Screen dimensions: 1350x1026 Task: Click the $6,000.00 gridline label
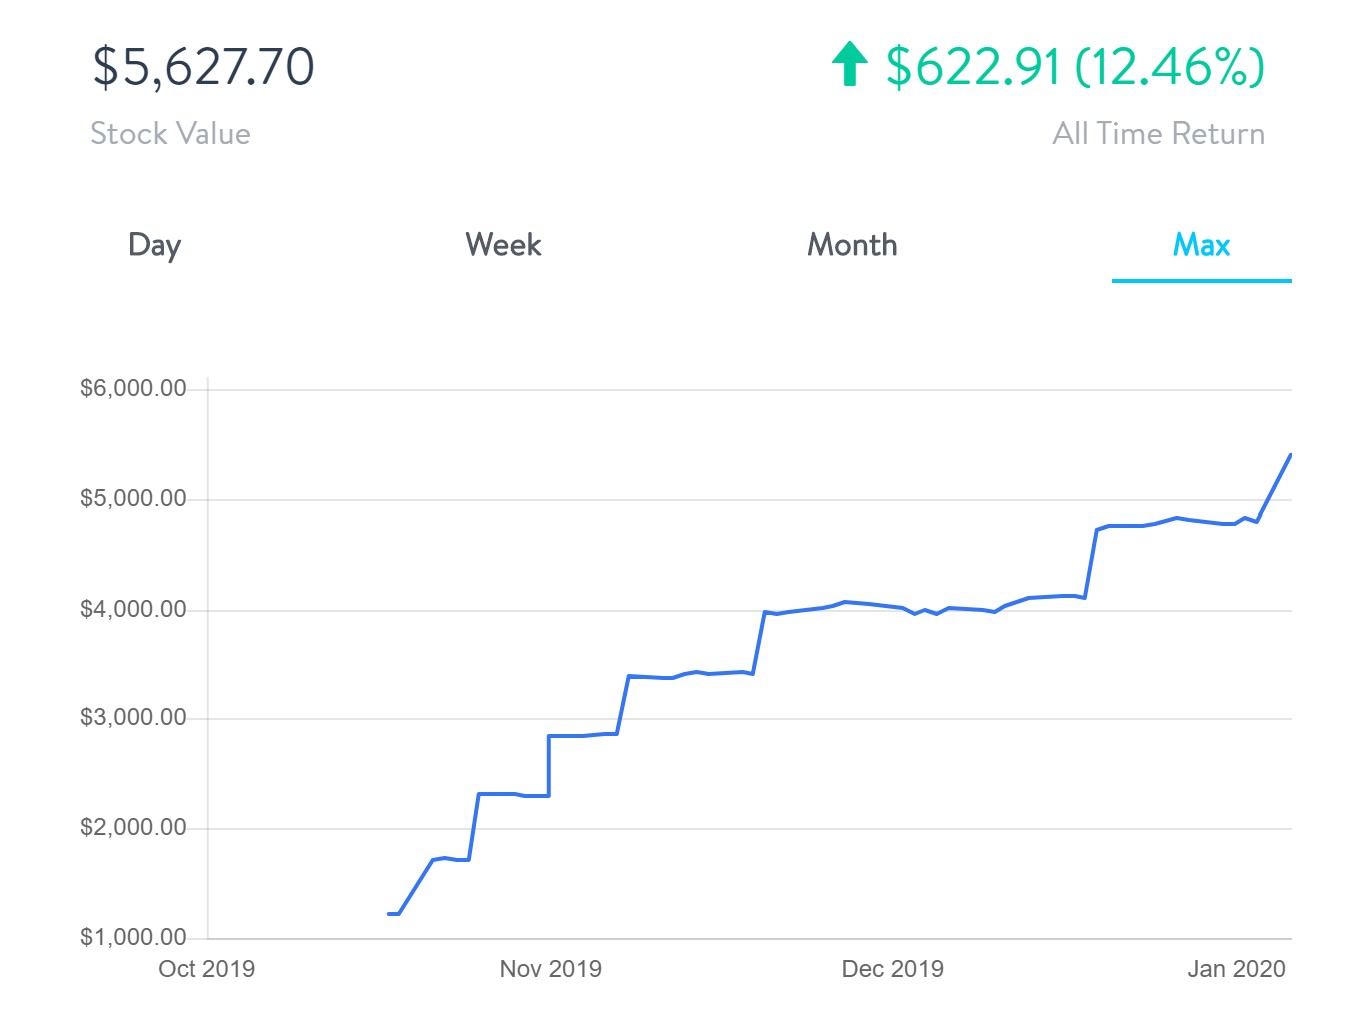(134, 388)
